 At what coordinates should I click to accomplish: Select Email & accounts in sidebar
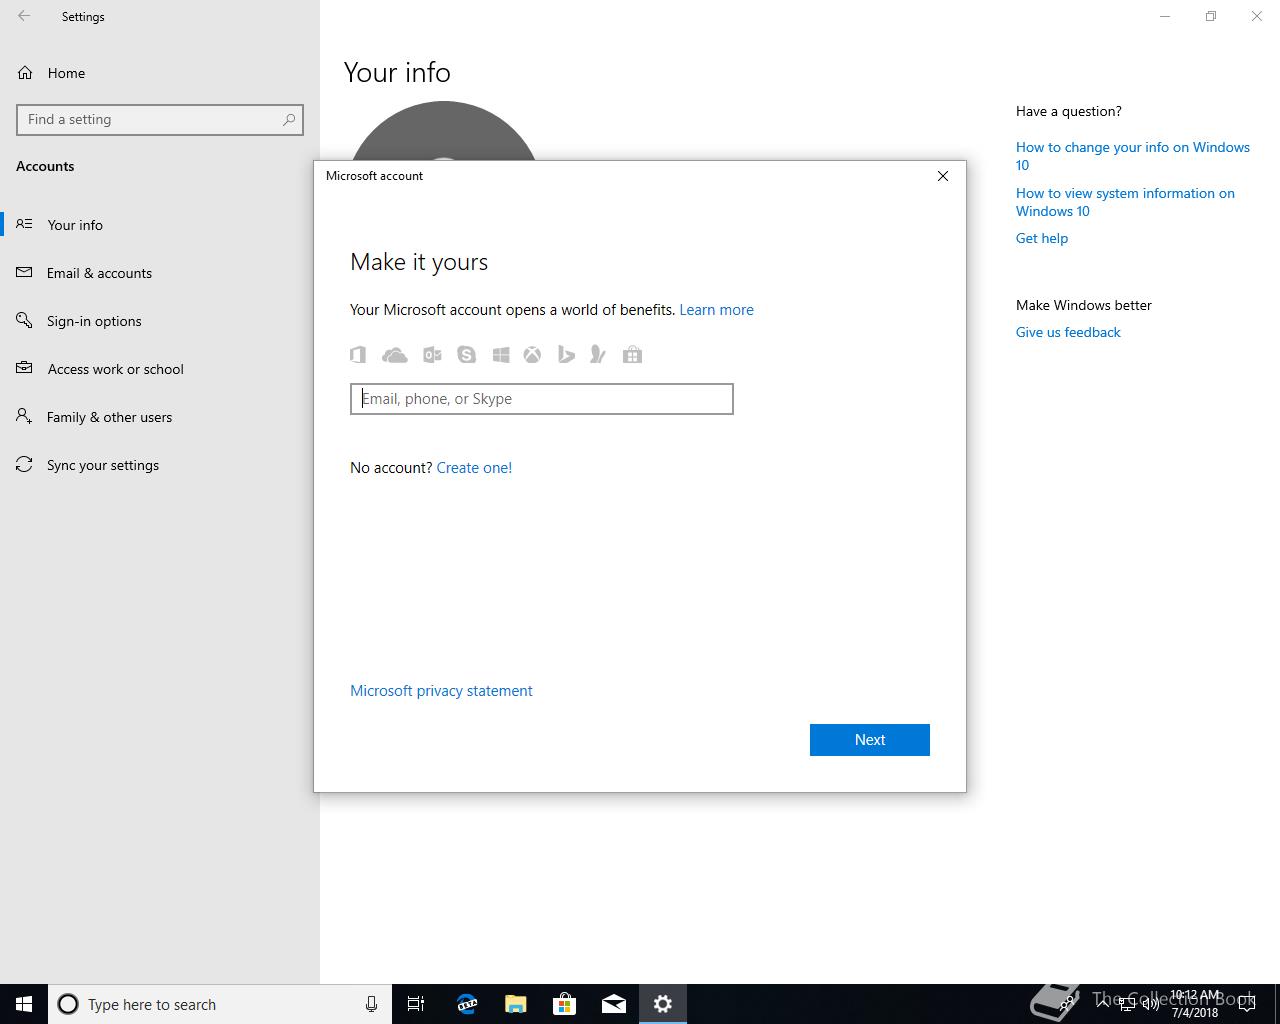pyautogui.click(x=99, y=273)
